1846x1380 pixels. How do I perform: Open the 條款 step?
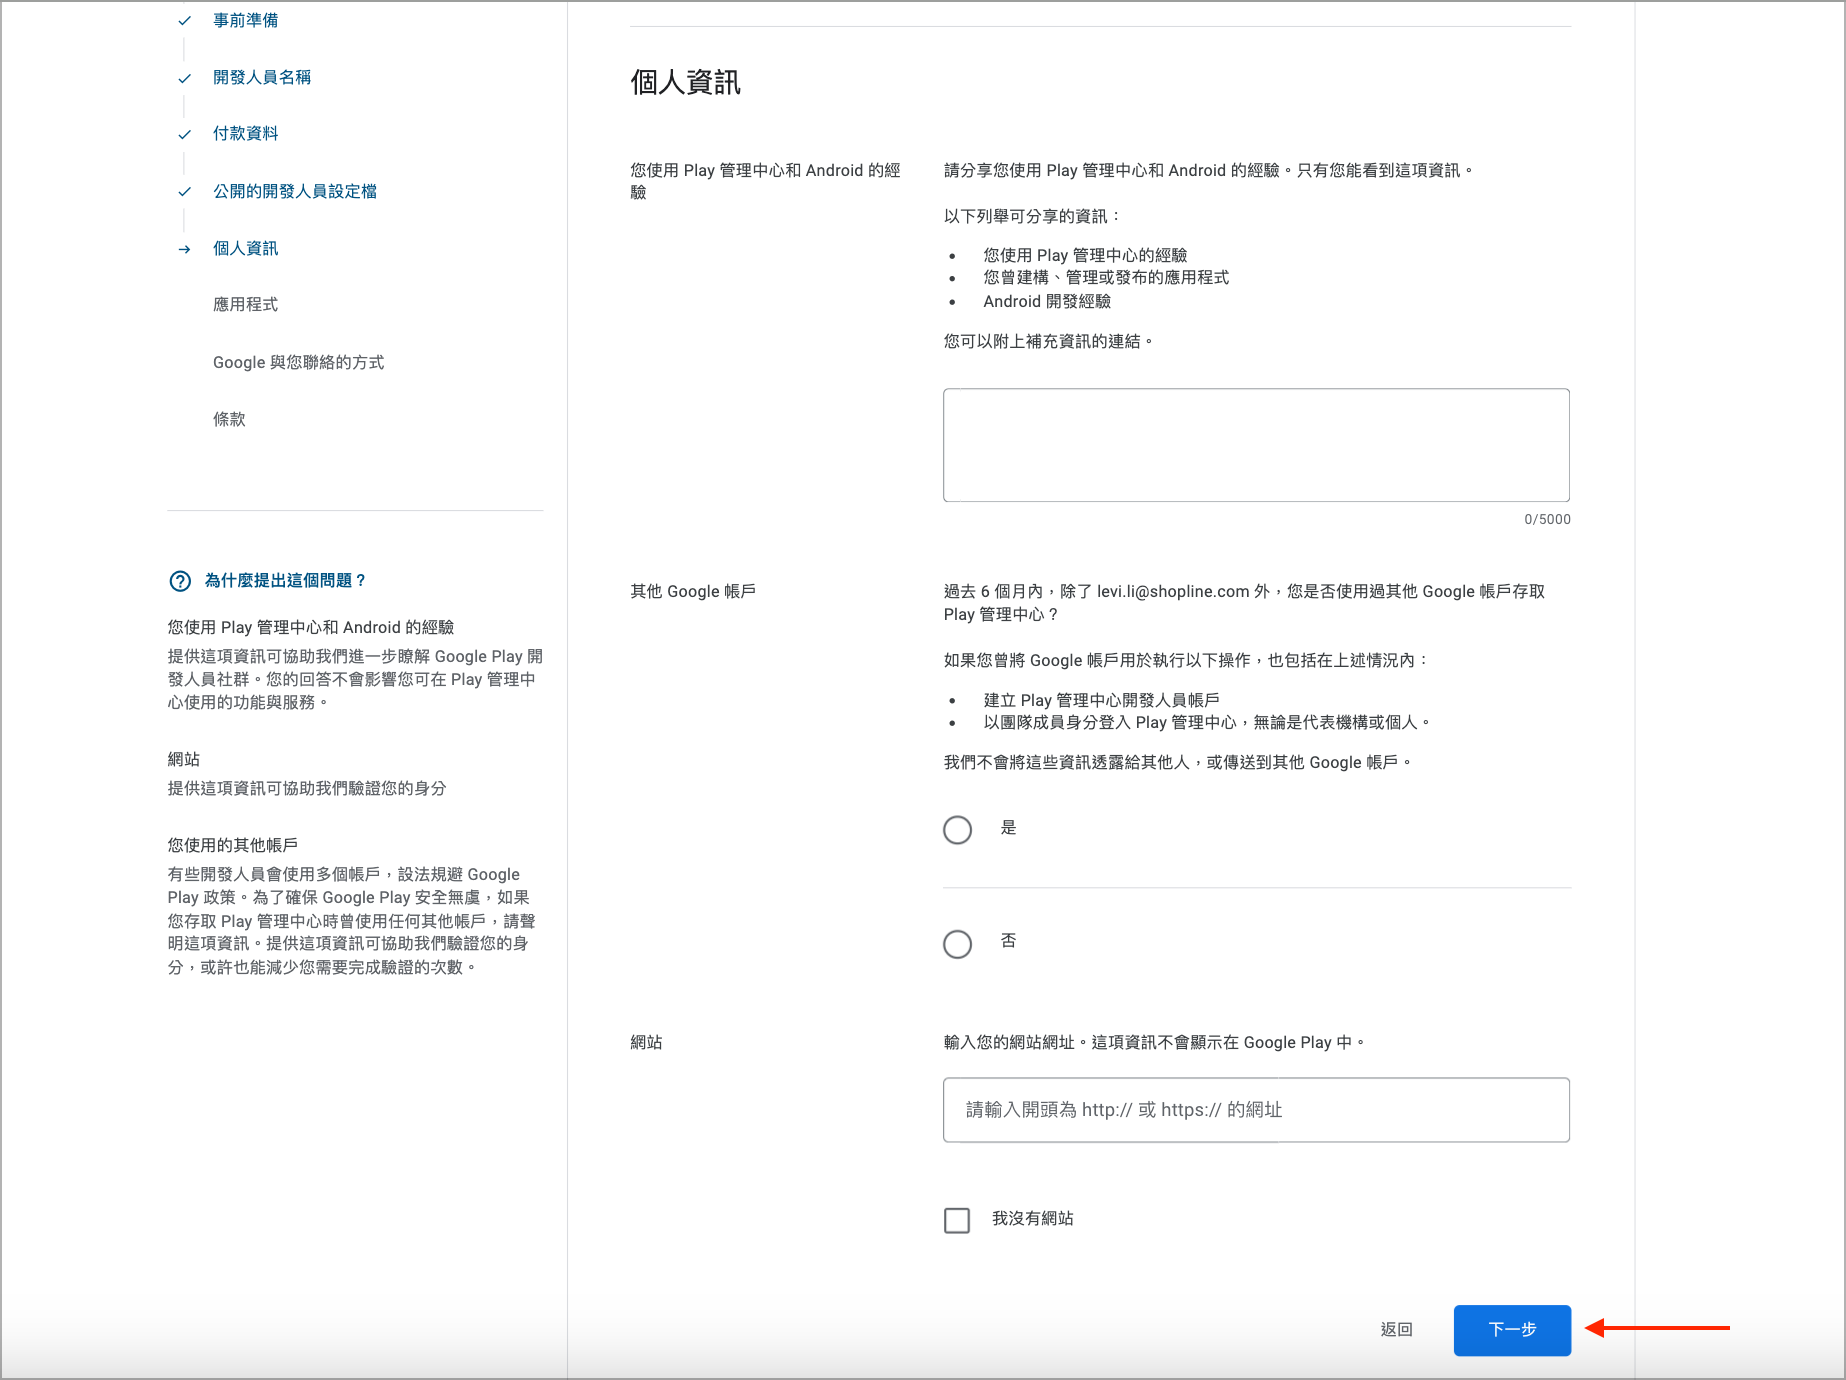click(x=229, y=419)
